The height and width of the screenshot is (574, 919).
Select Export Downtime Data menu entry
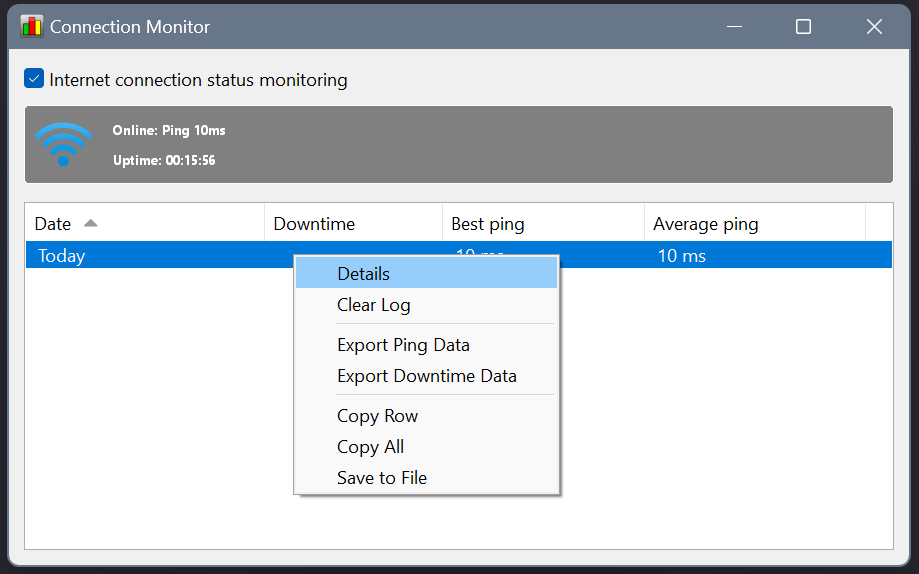[426, 376]
